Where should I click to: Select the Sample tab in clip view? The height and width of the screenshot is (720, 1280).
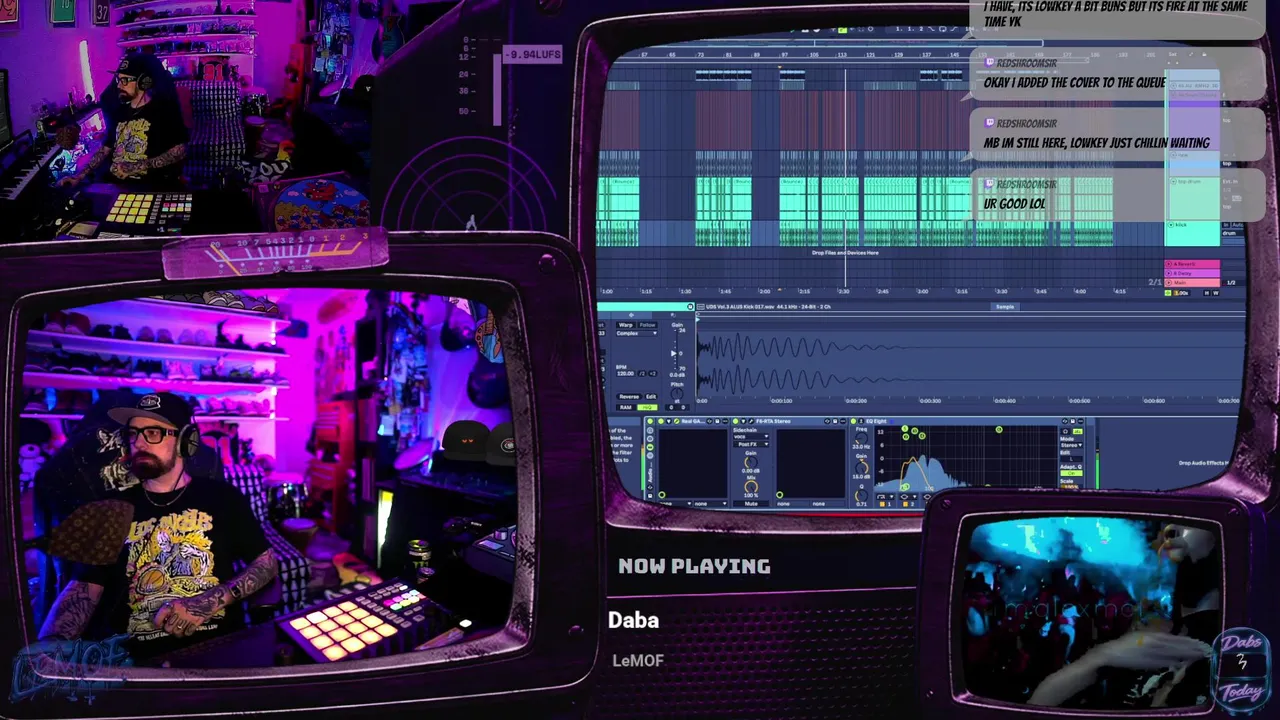1005,307
